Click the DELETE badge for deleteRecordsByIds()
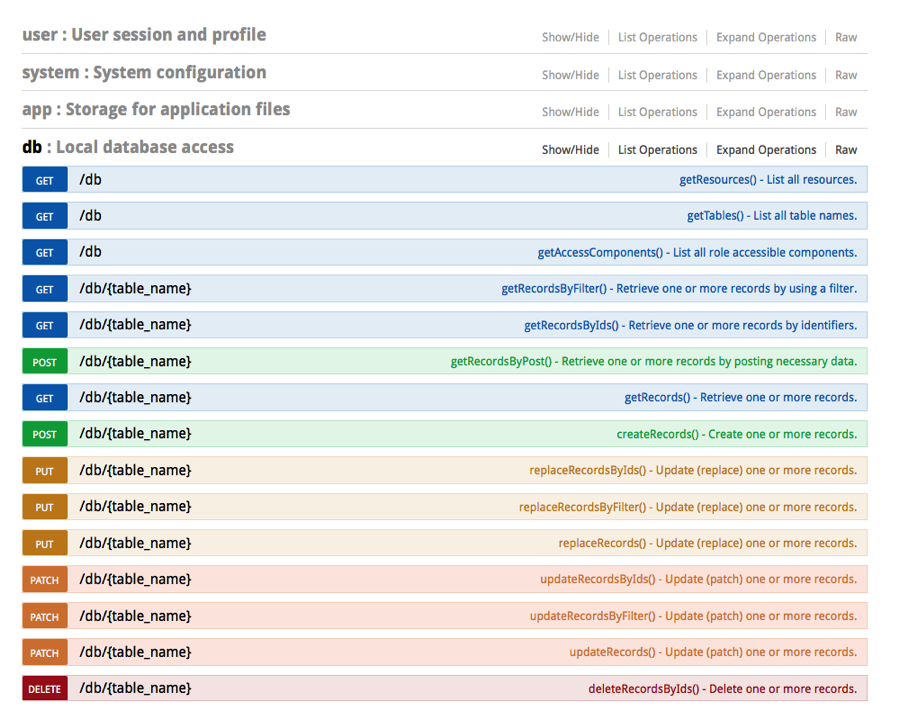This screenshot has width=900, height=720. click(x=44, y=689)
